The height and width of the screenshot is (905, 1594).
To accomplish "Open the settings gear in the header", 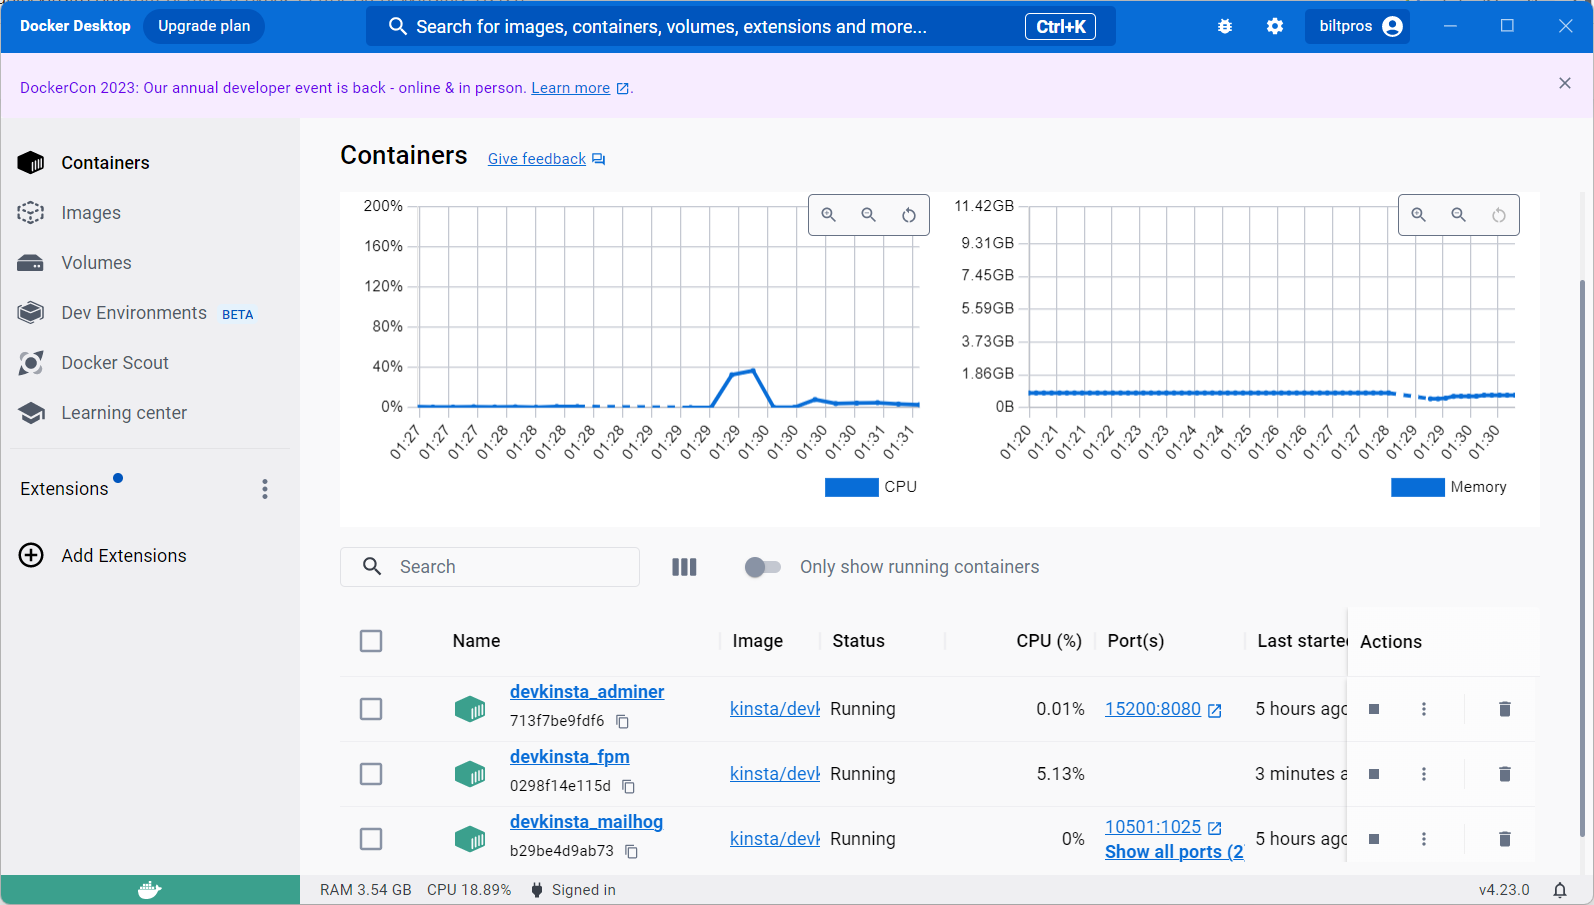I will 1275,27.
